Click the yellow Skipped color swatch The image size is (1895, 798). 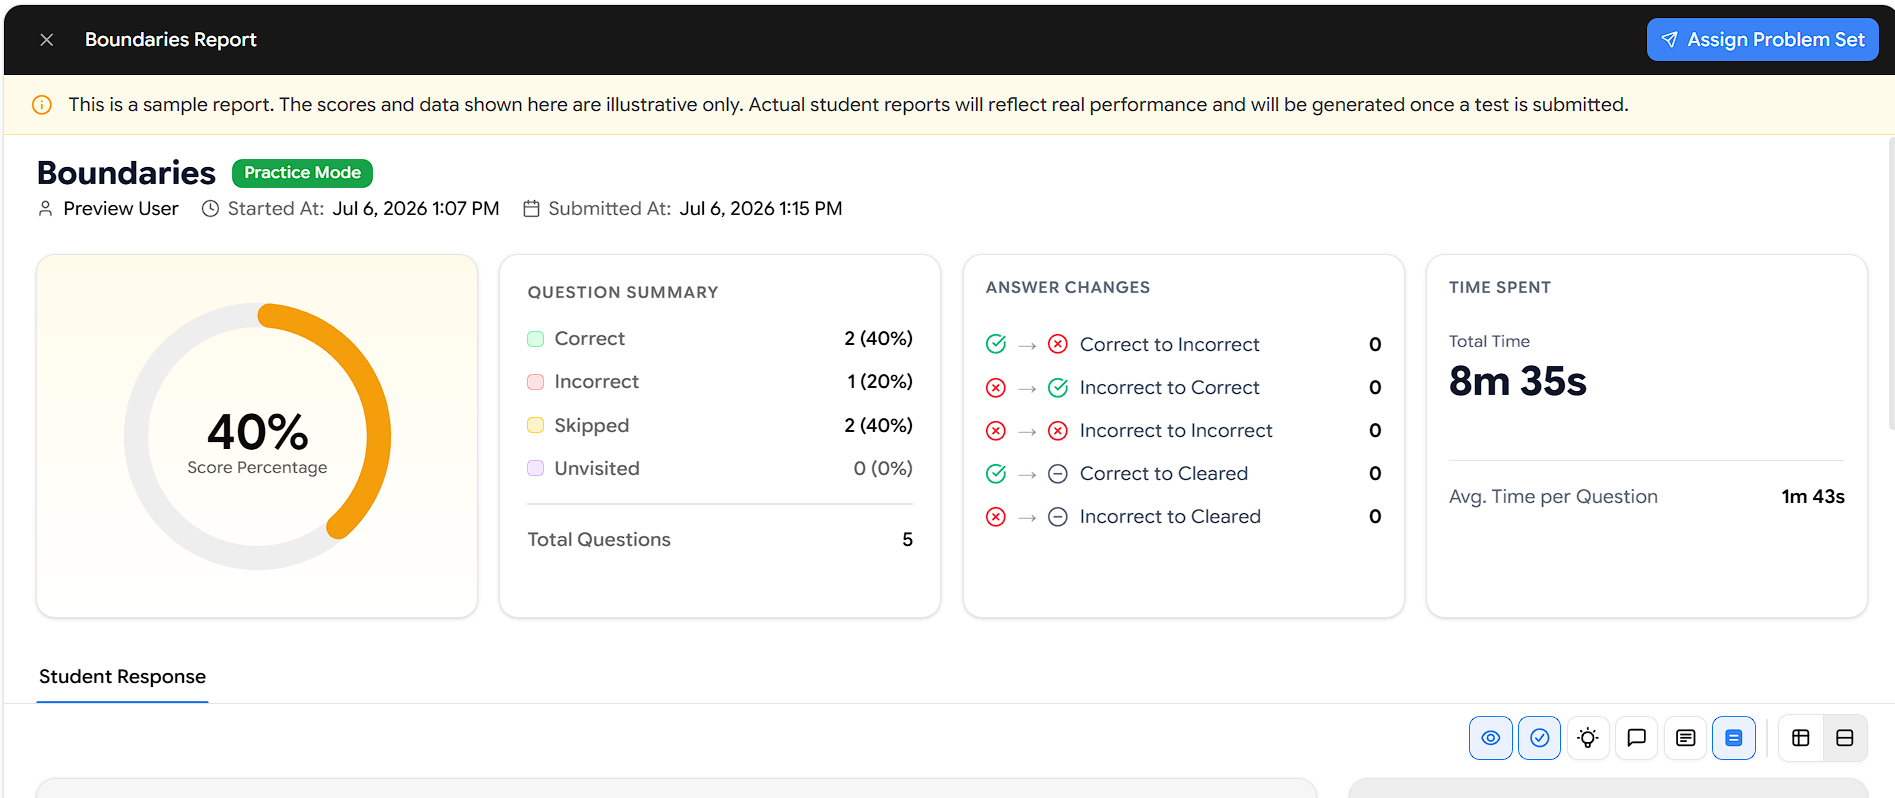point(535,425)
